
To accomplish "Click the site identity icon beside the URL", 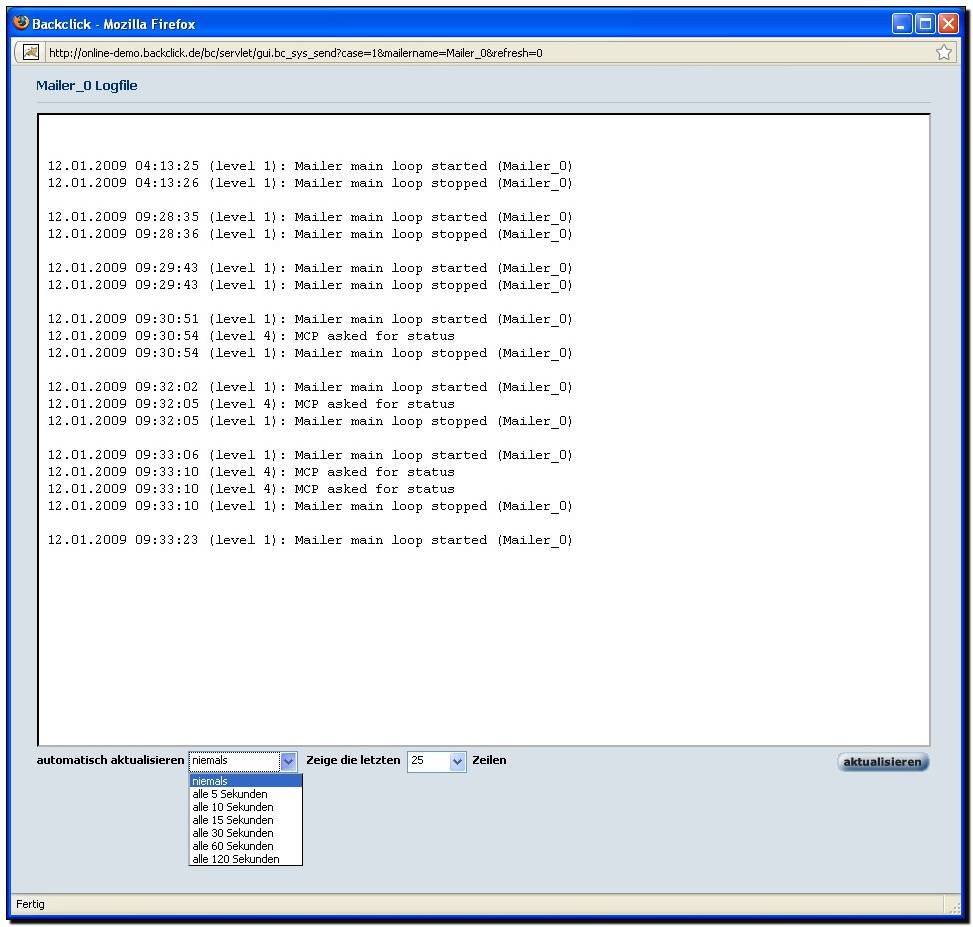I will tap(30, 52).
